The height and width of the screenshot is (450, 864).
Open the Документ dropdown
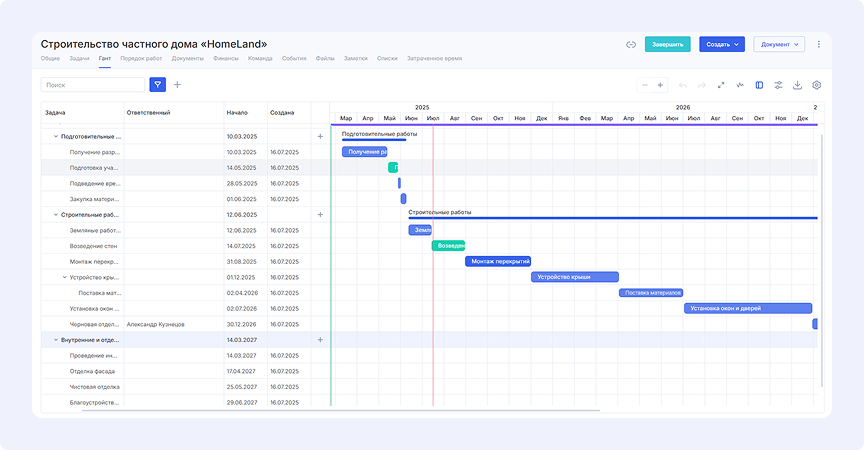779,45
